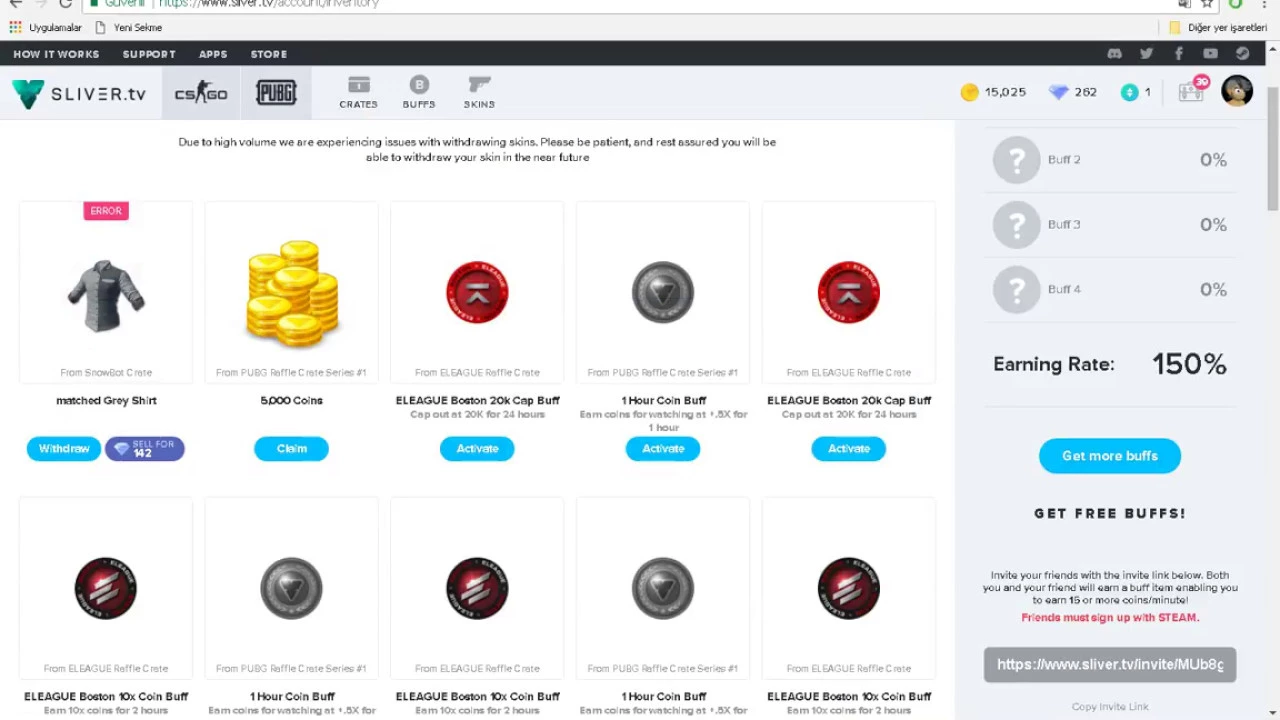The image size is (1280, 720).
Task: Switch to the PUBG game tab
Action: tap(276, 93)
